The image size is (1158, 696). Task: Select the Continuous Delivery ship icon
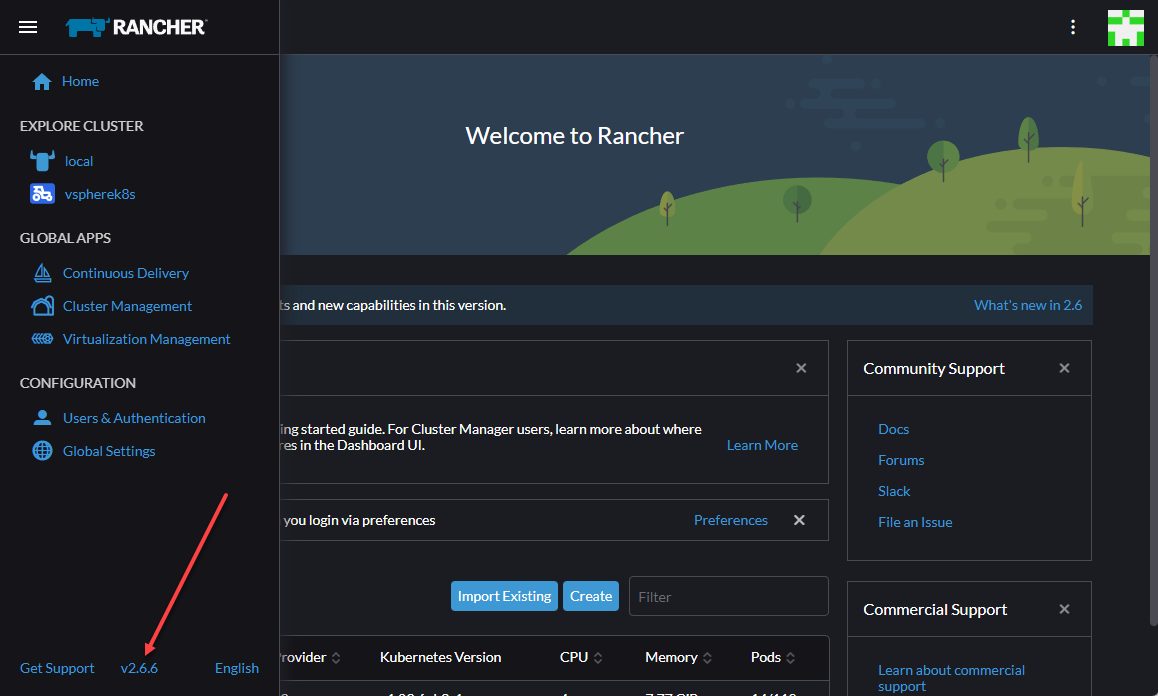(x=41, y=272)
